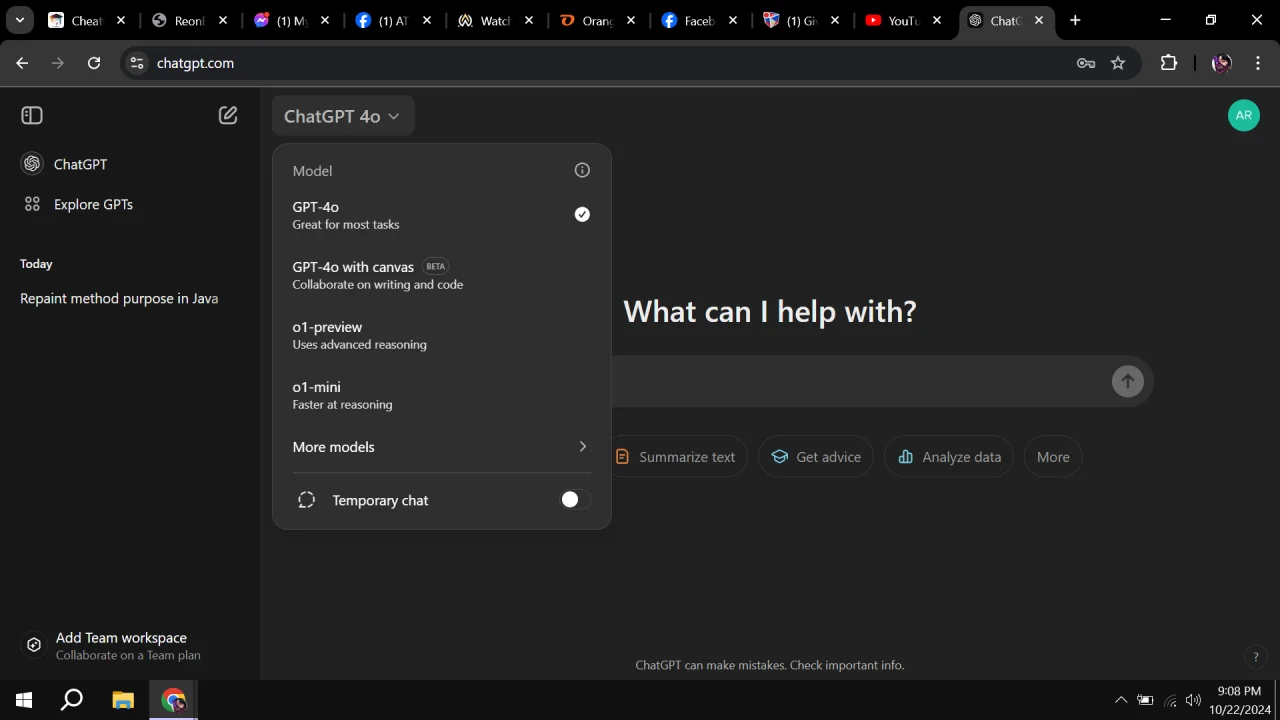Reload the page

[94, 63]
